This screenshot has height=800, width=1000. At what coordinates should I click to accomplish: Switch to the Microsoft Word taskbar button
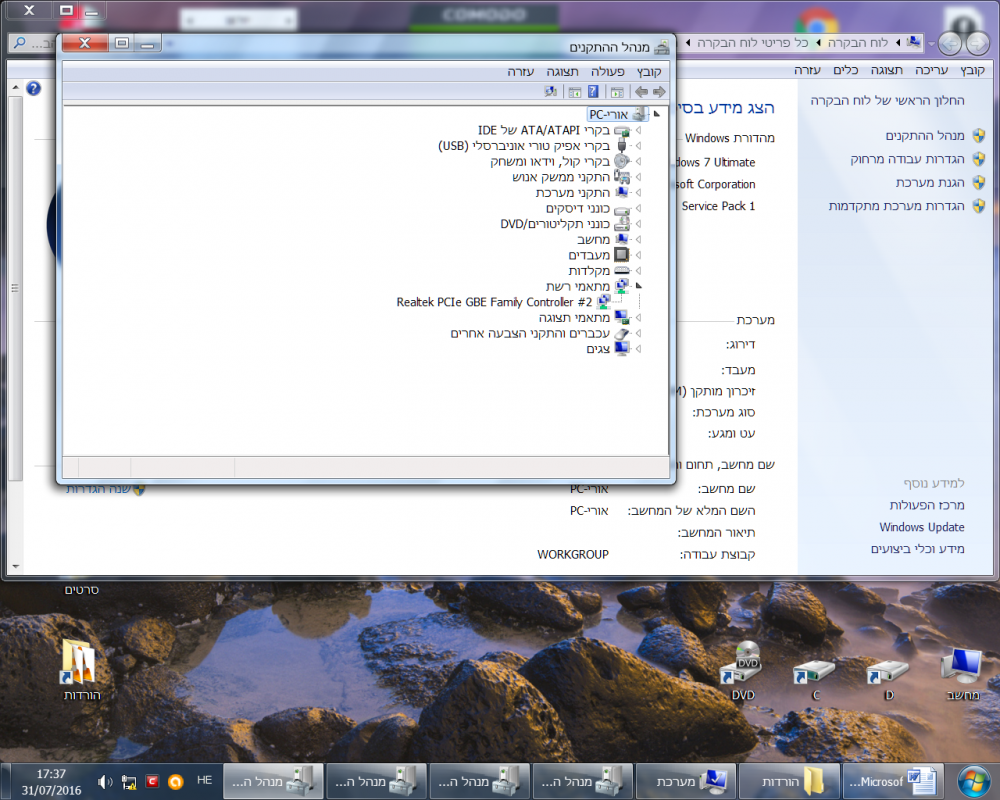click(x=891, y=781)
